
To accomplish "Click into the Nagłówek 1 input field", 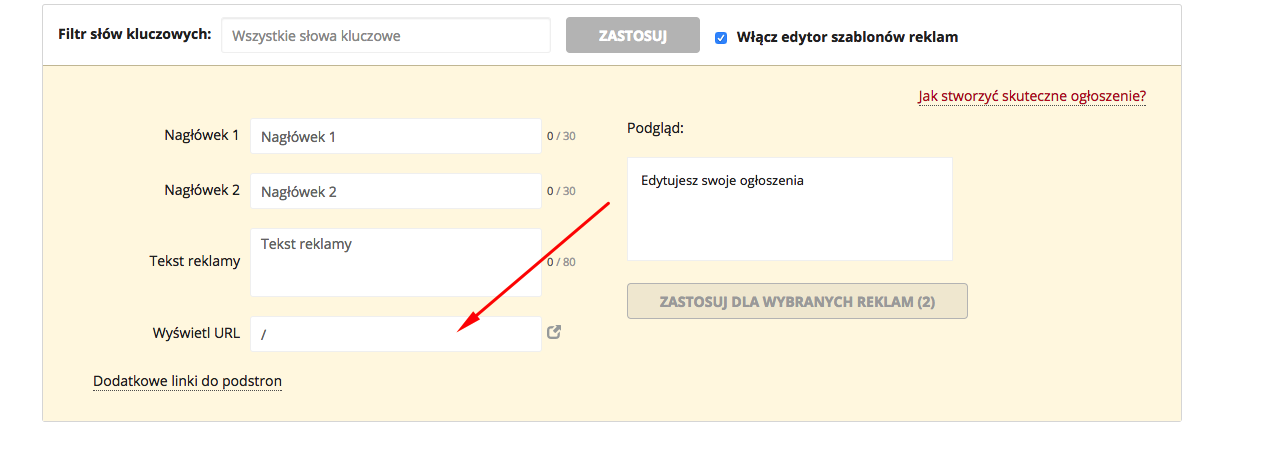I will point(395,136).
